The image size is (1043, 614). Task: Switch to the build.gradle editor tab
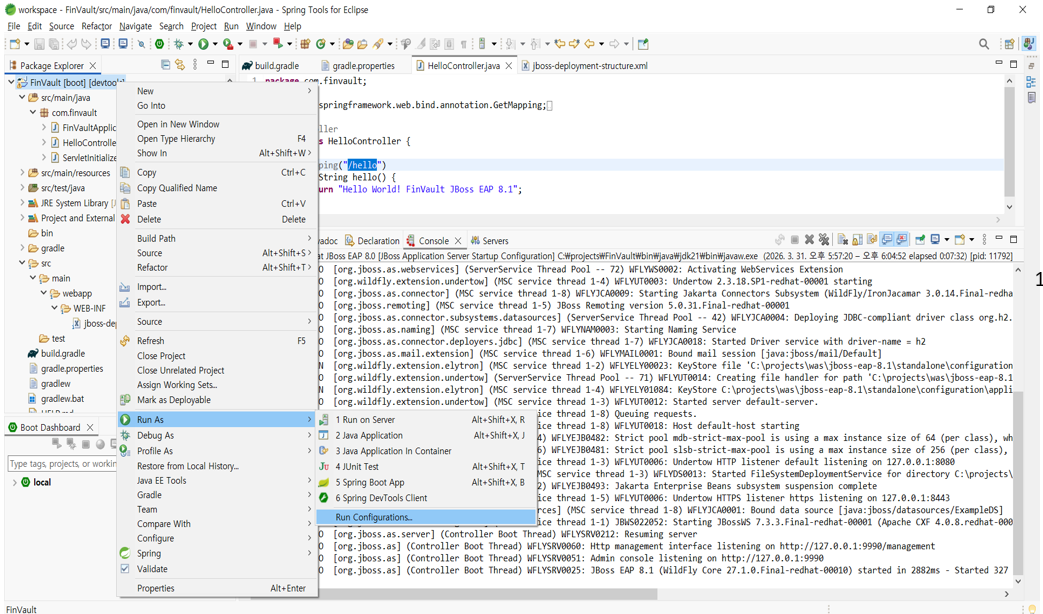coord(271,65)
